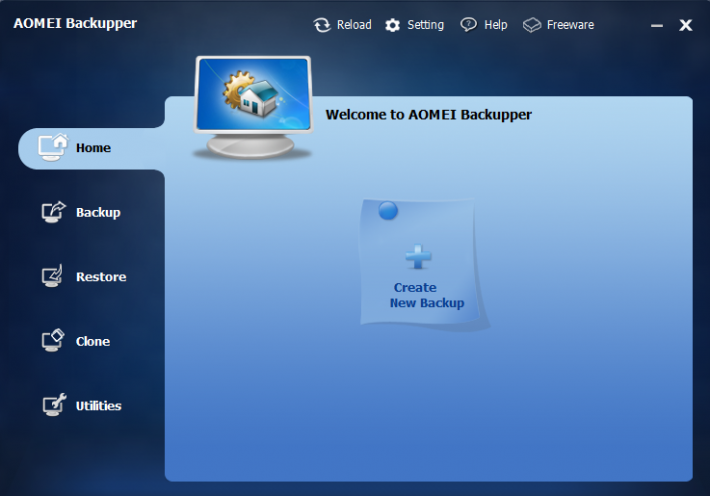Screen dimensions: 710x496
Task: Click the Freeware label
Action: click(570, 24)
